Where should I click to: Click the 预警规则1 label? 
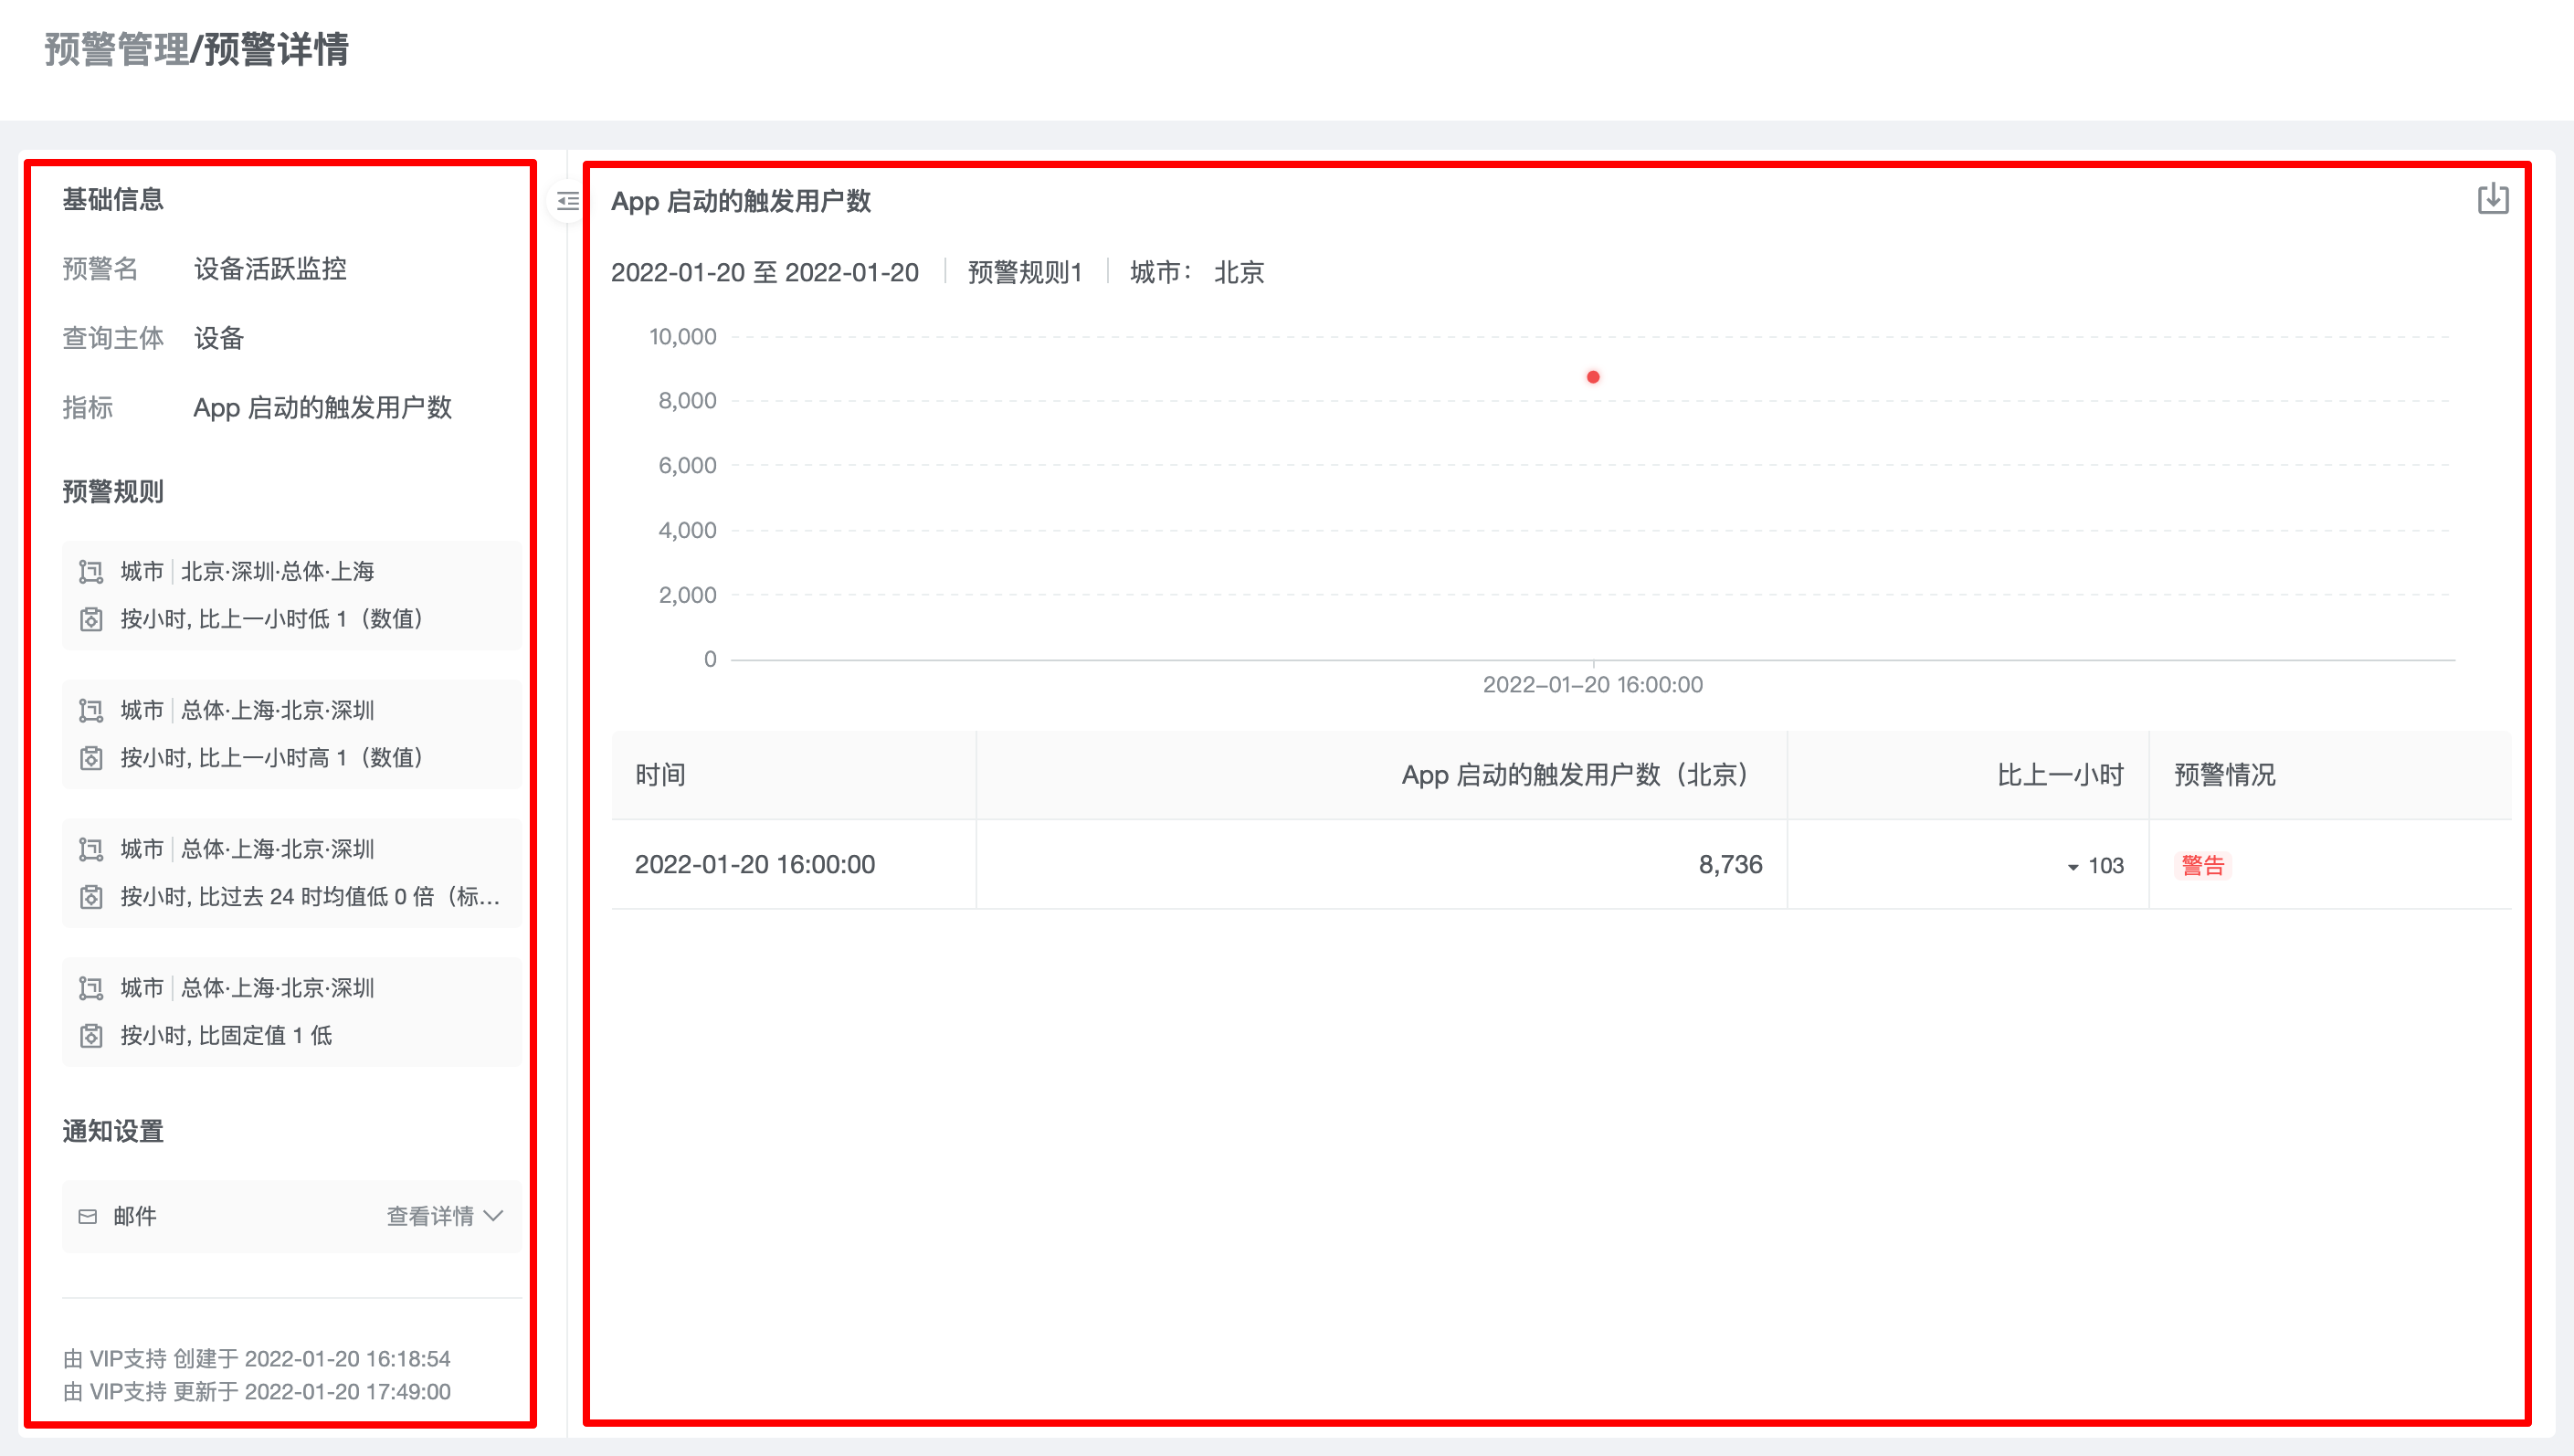click(1025, 272)
